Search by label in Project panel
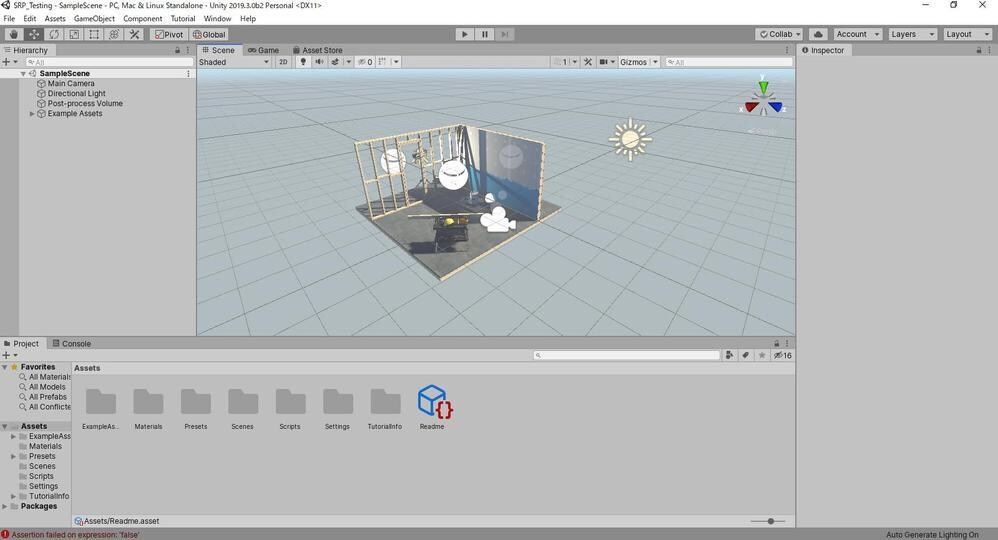Screen dimensions: 998x540 [x=745, y=355]
